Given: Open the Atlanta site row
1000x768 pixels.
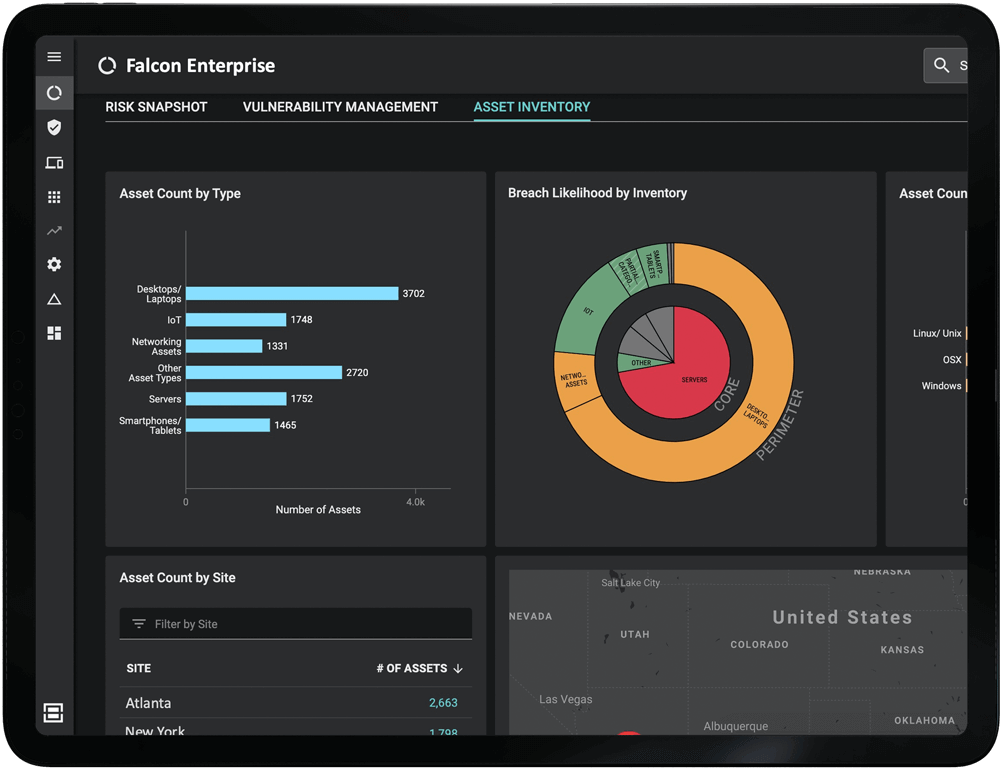Looking at the screenshot, I should [295, 703].
